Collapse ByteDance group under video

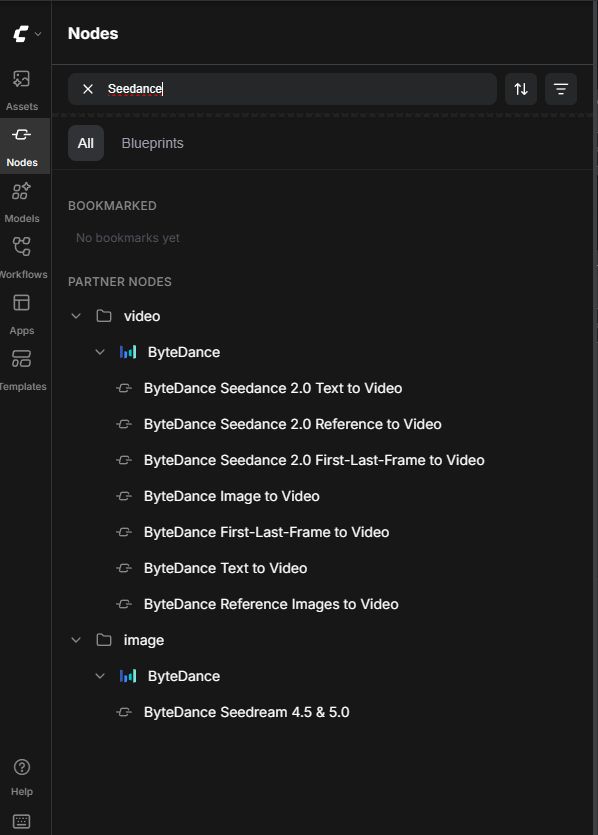click(100, 352)
